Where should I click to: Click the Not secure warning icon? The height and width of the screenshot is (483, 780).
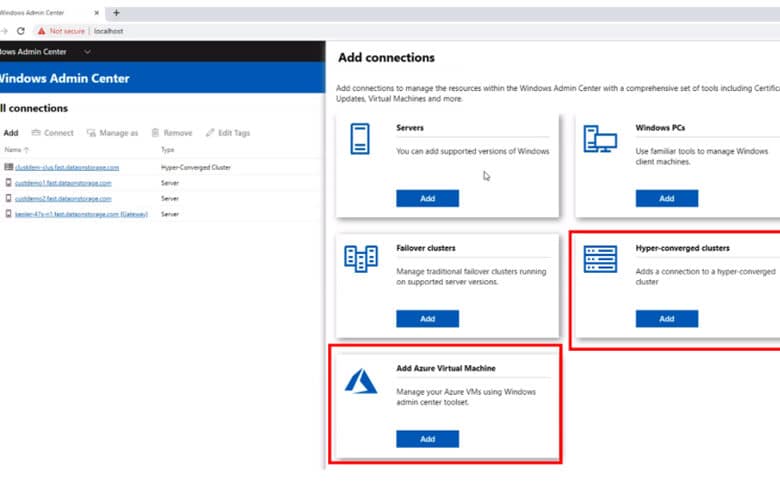tap(41, 31)
